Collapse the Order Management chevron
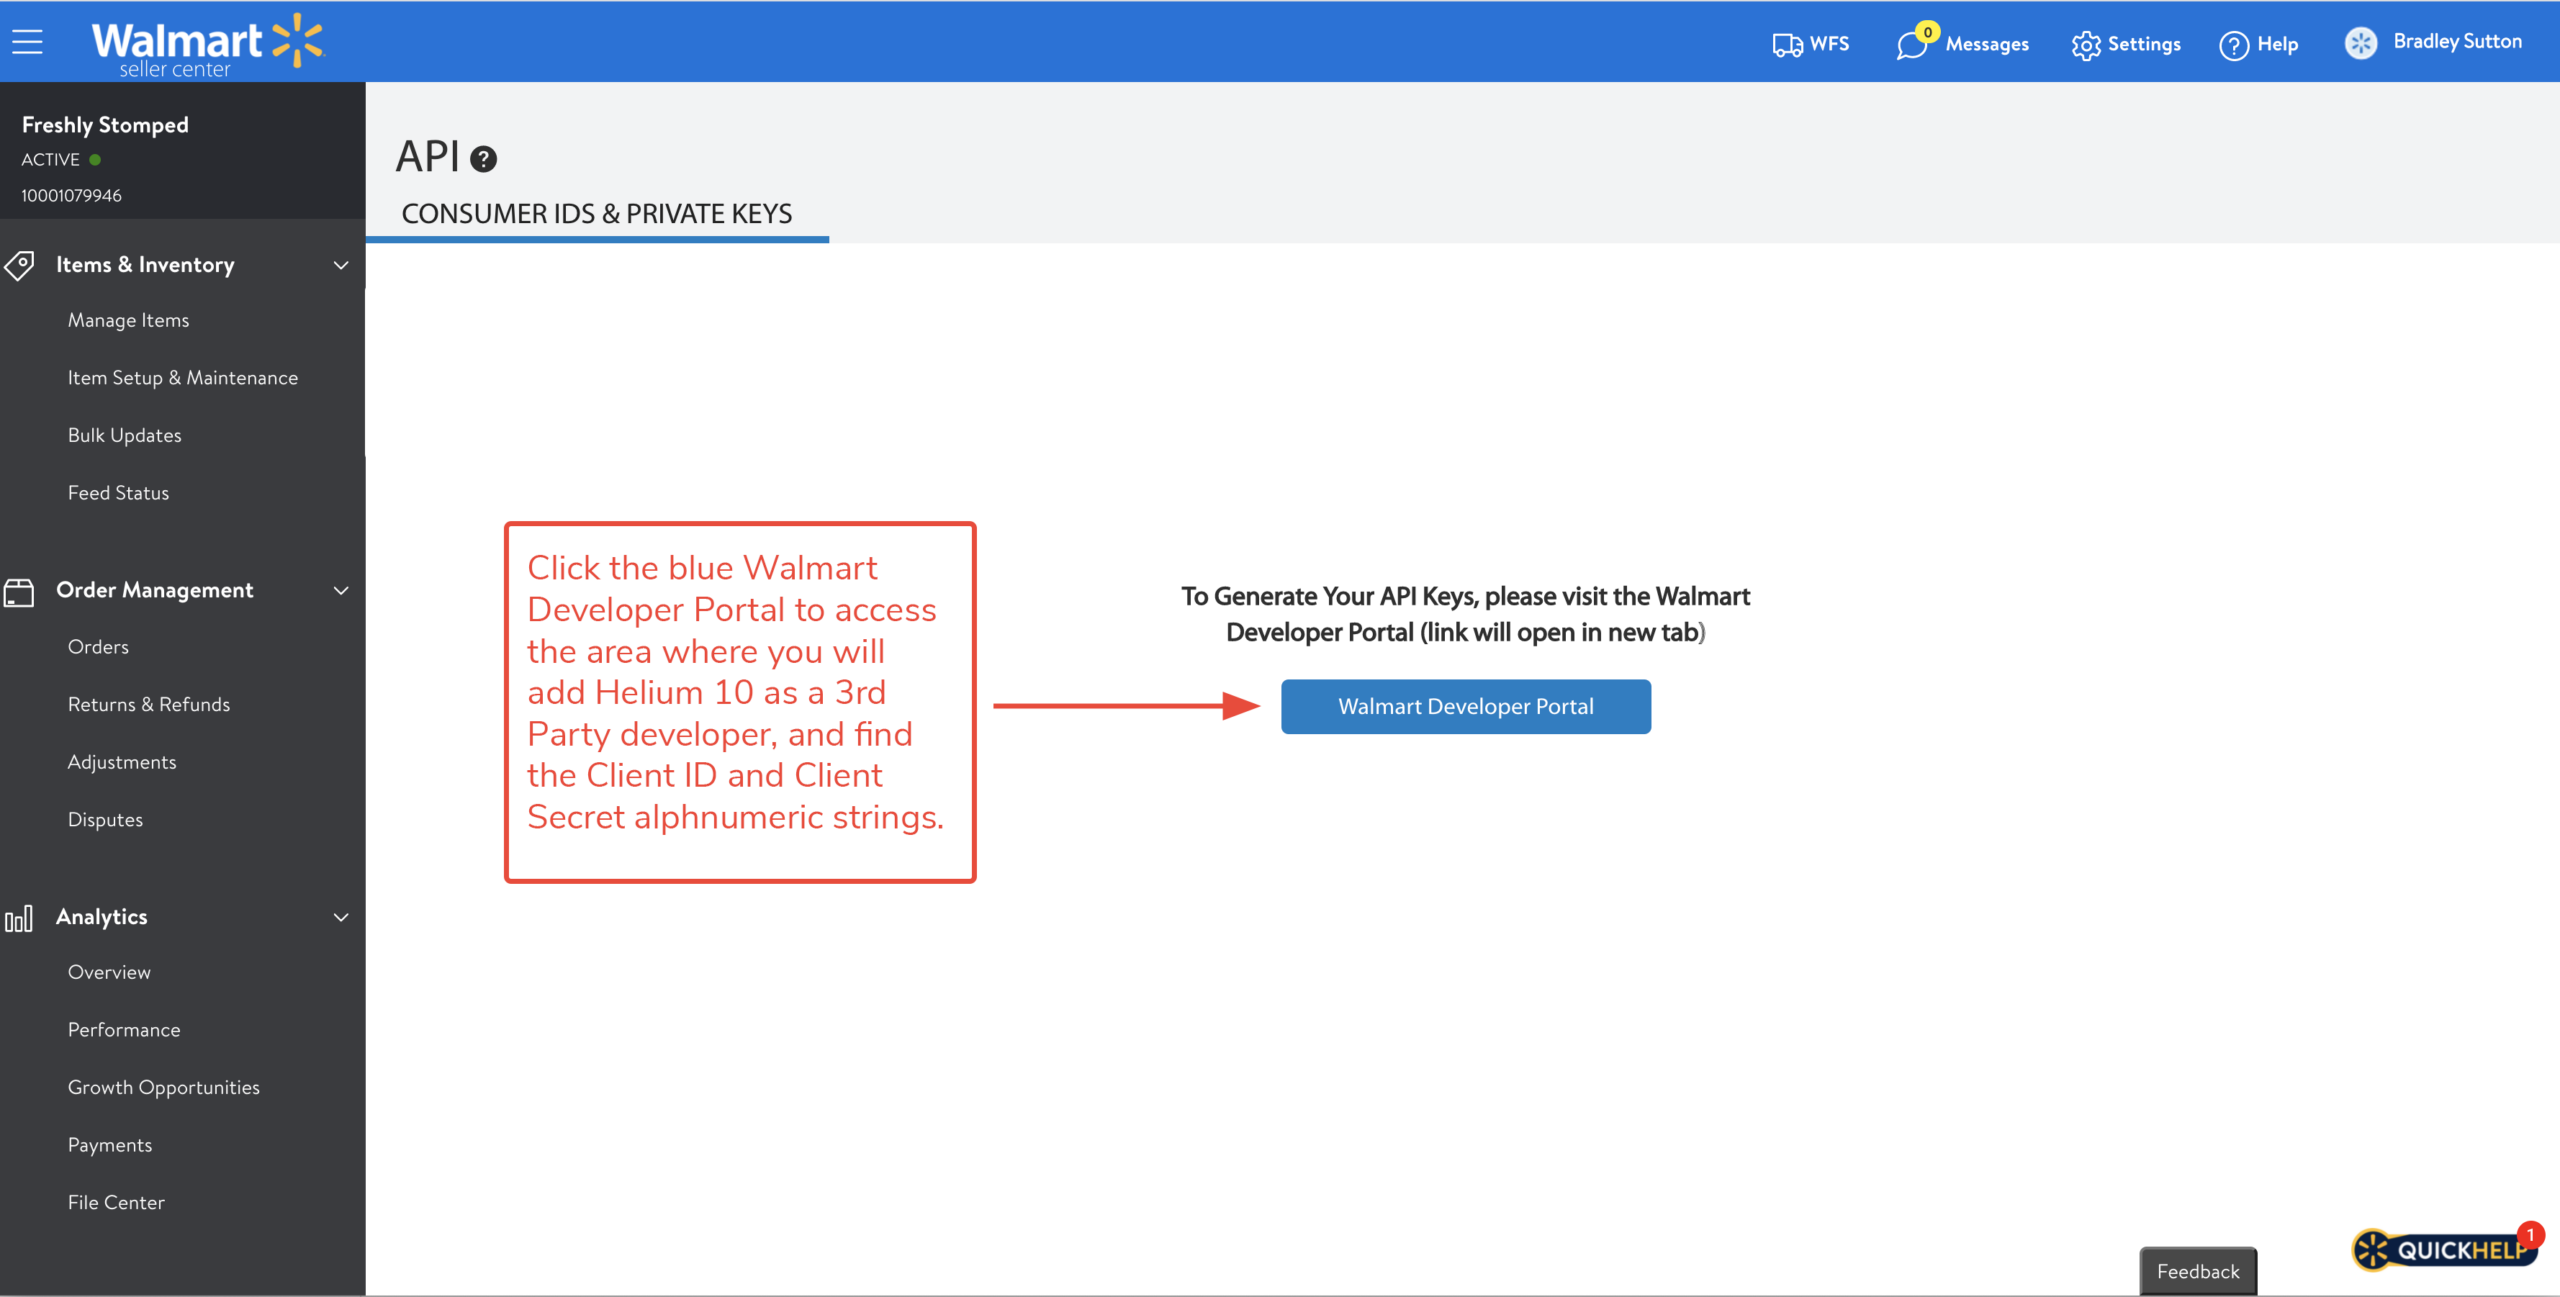 click(x=341, y=591)
